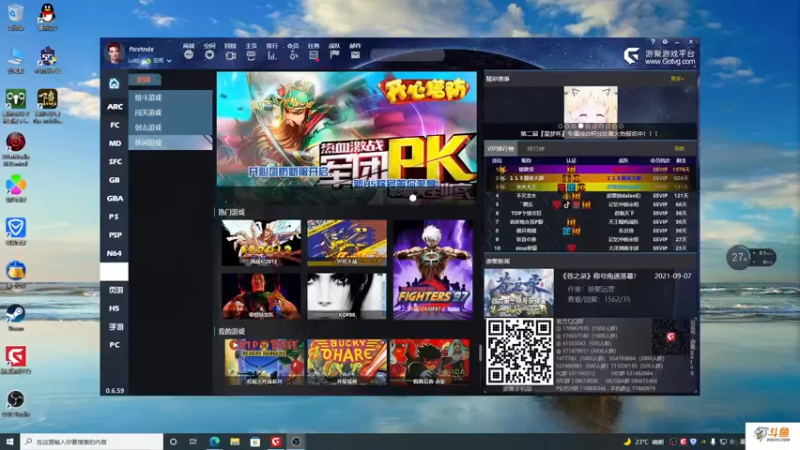Screen dimensions: 800x450
Task: Click rank 2 player 119 row
Action: (590, 178)
